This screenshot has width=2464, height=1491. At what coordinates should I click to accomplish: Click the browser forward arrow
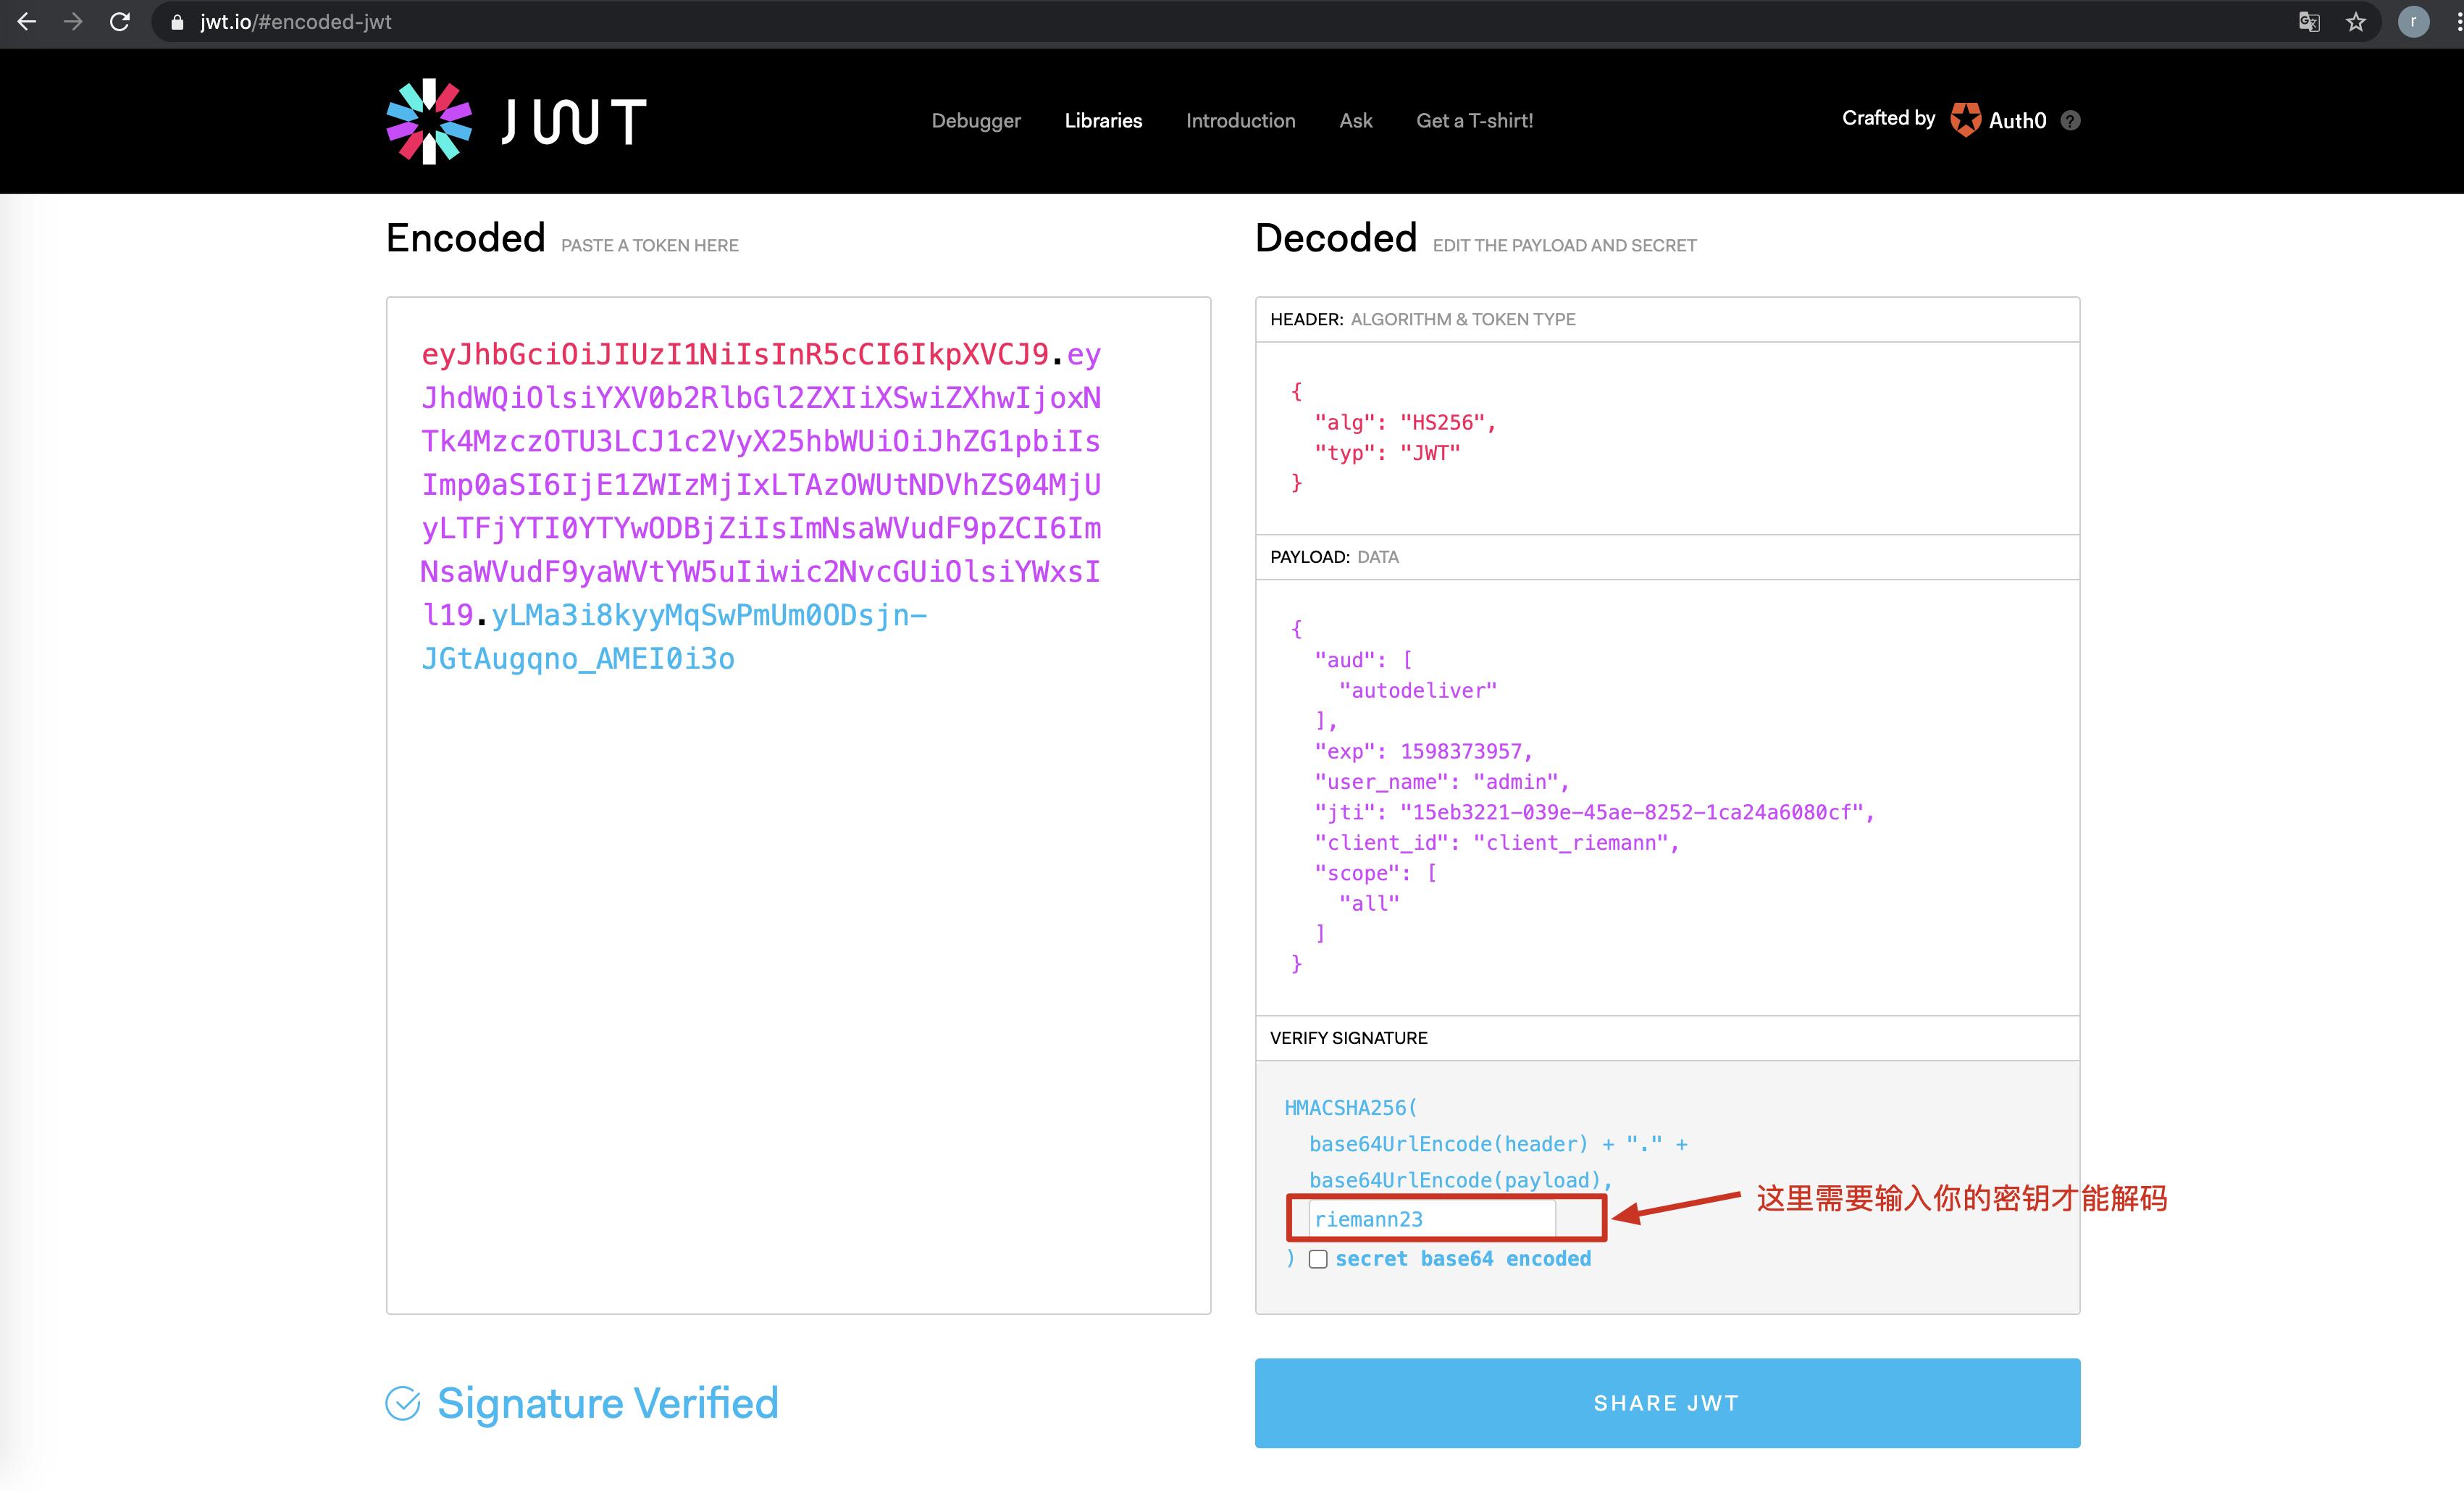[73, 22]
